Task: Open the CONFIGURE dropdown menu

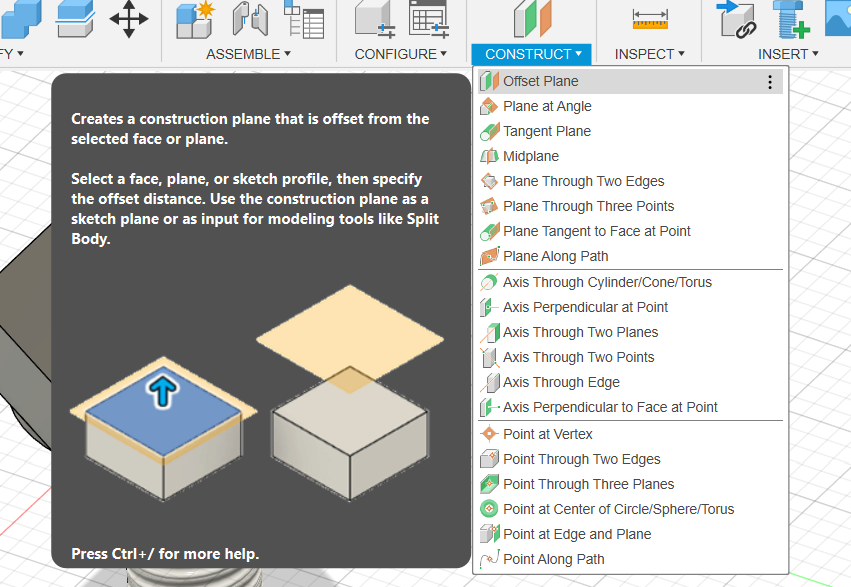Action: pyautogui.click(x=401, y=54)
